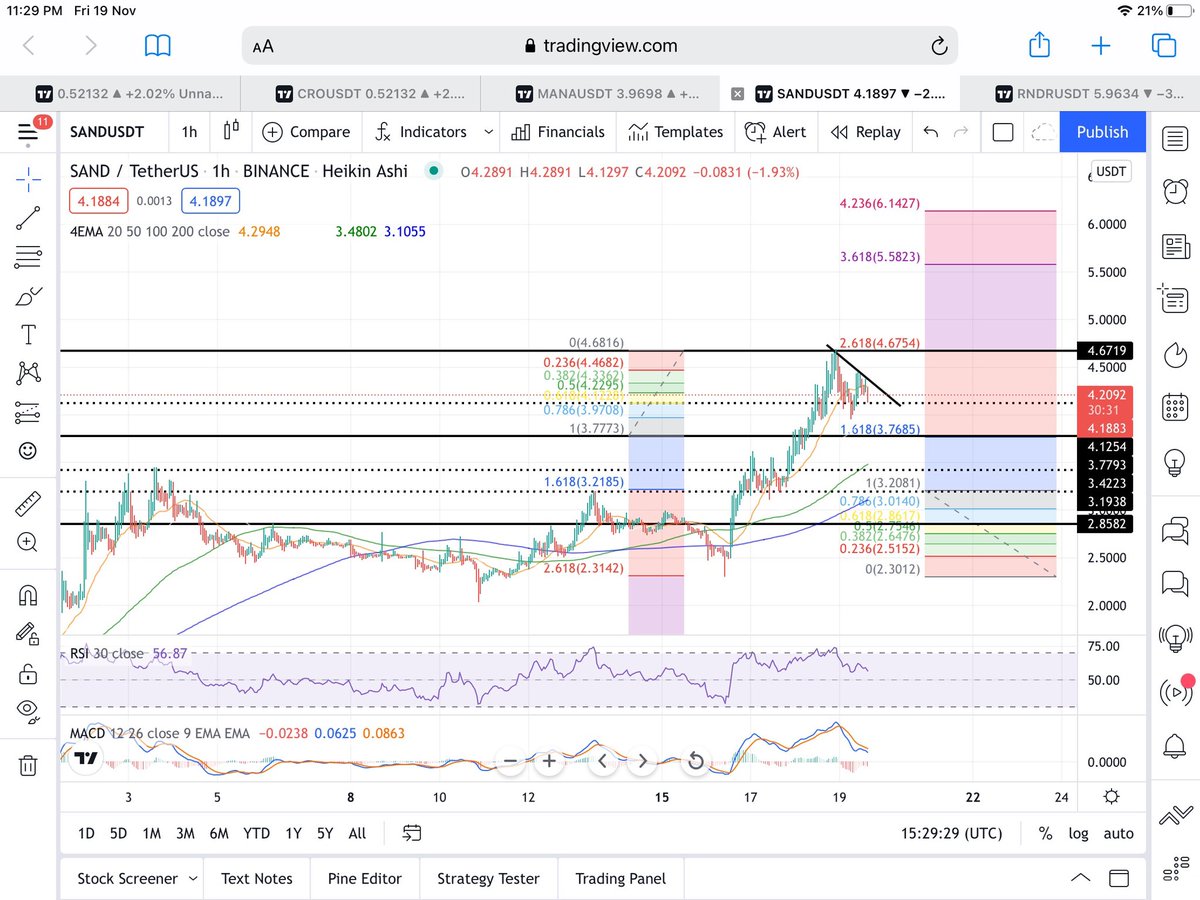Select the All date range
This screenshot has height=900, width=1200.
pos(357,833)
